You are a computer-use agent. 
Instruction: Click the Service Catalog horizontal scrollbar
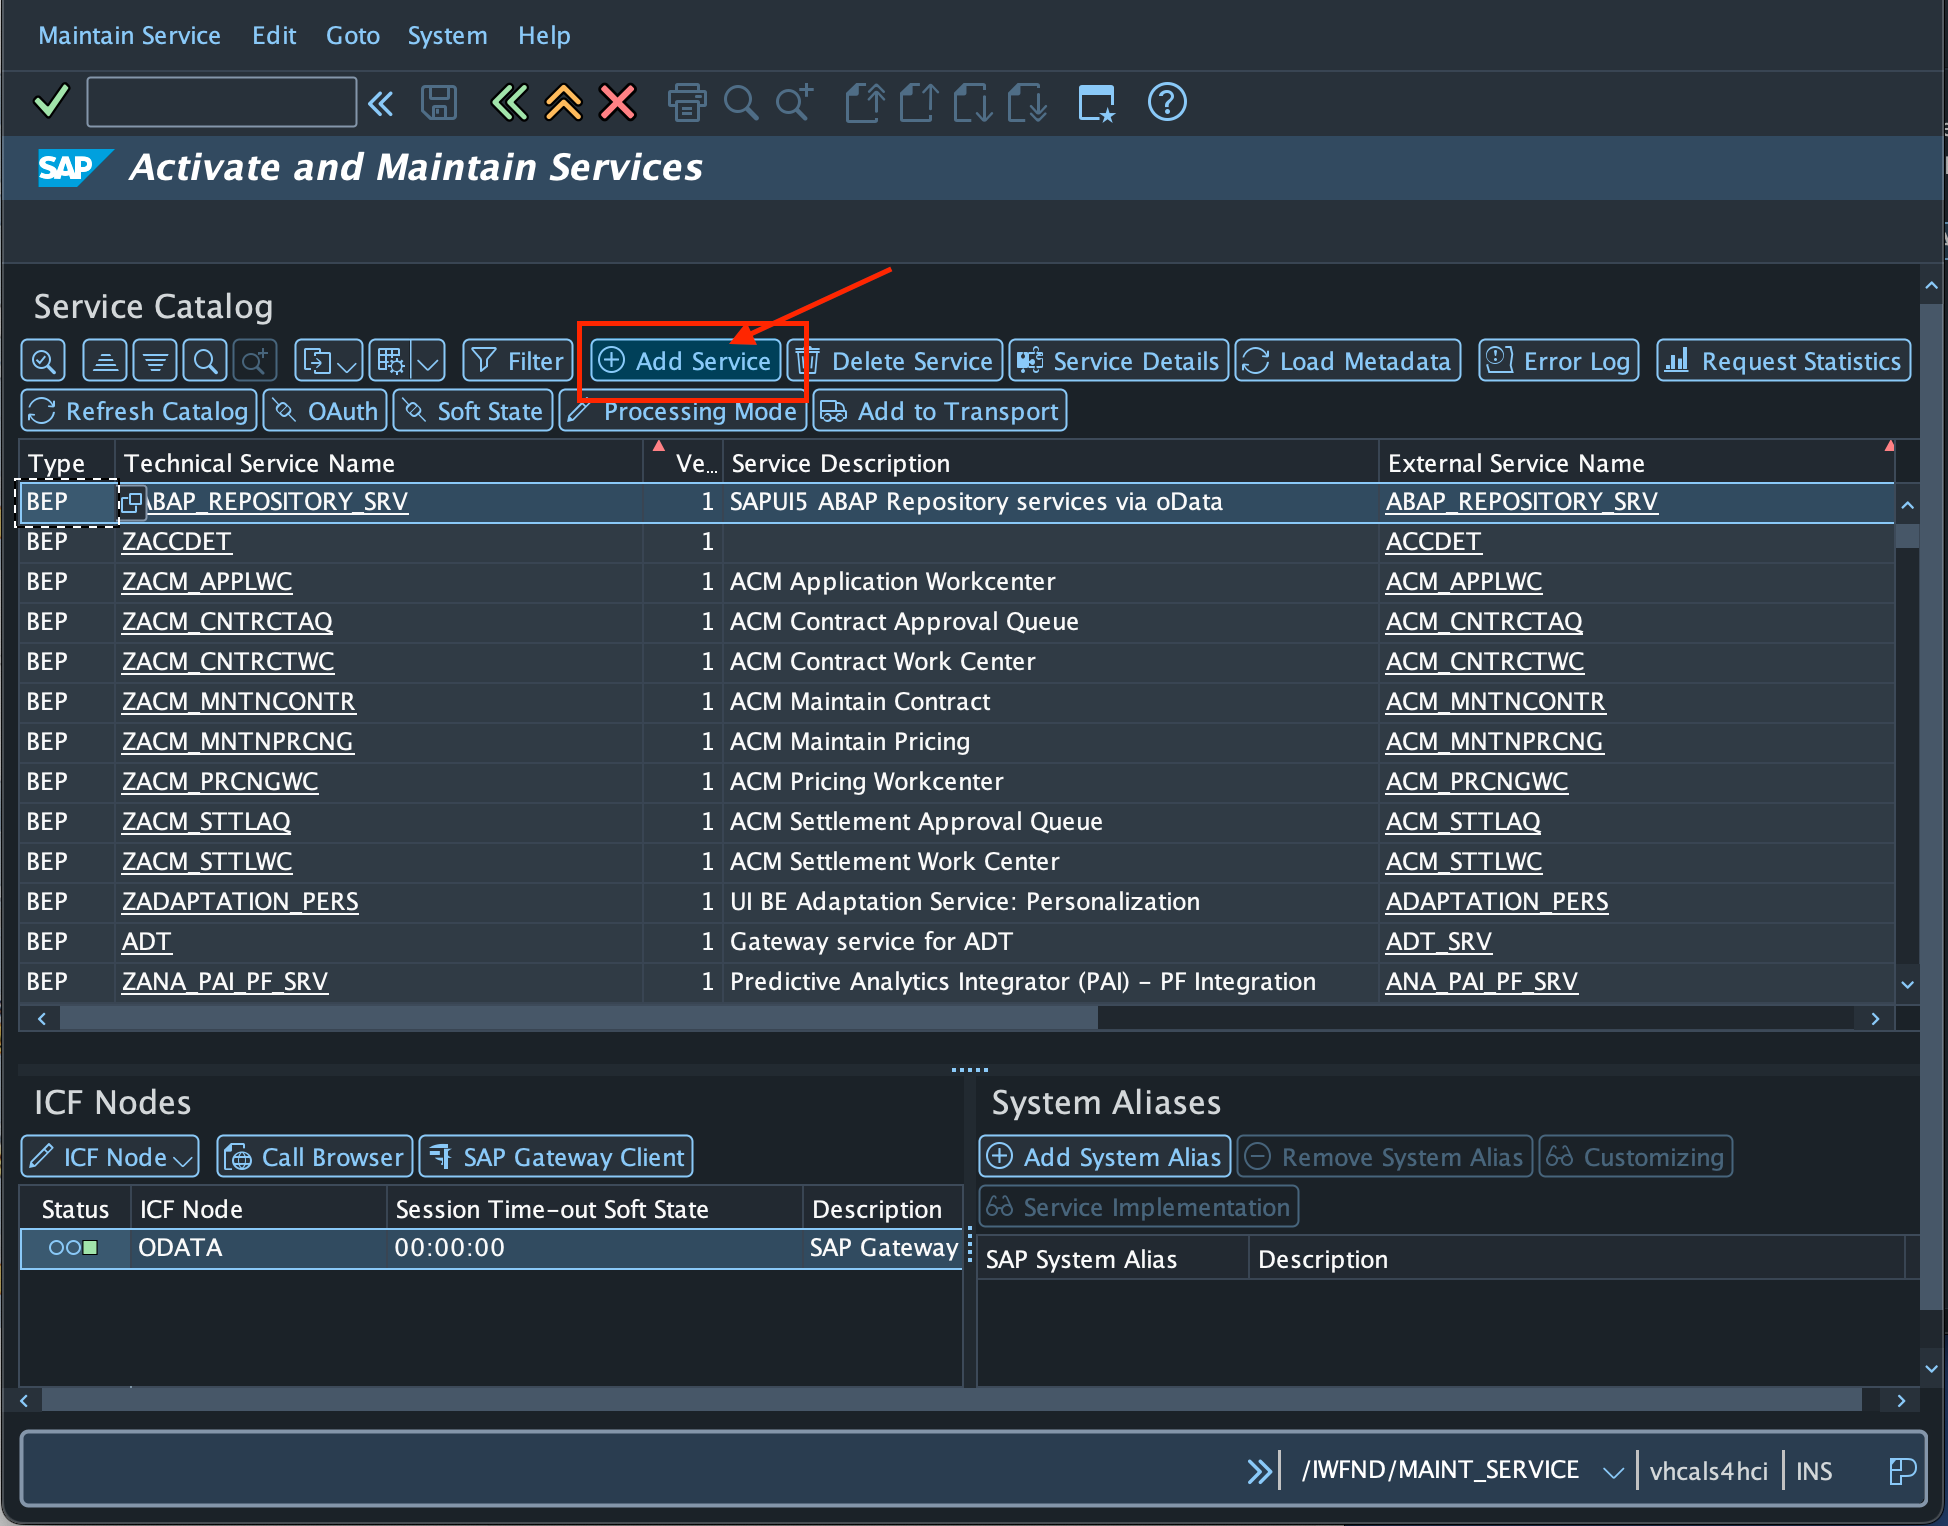(578, 1018)
